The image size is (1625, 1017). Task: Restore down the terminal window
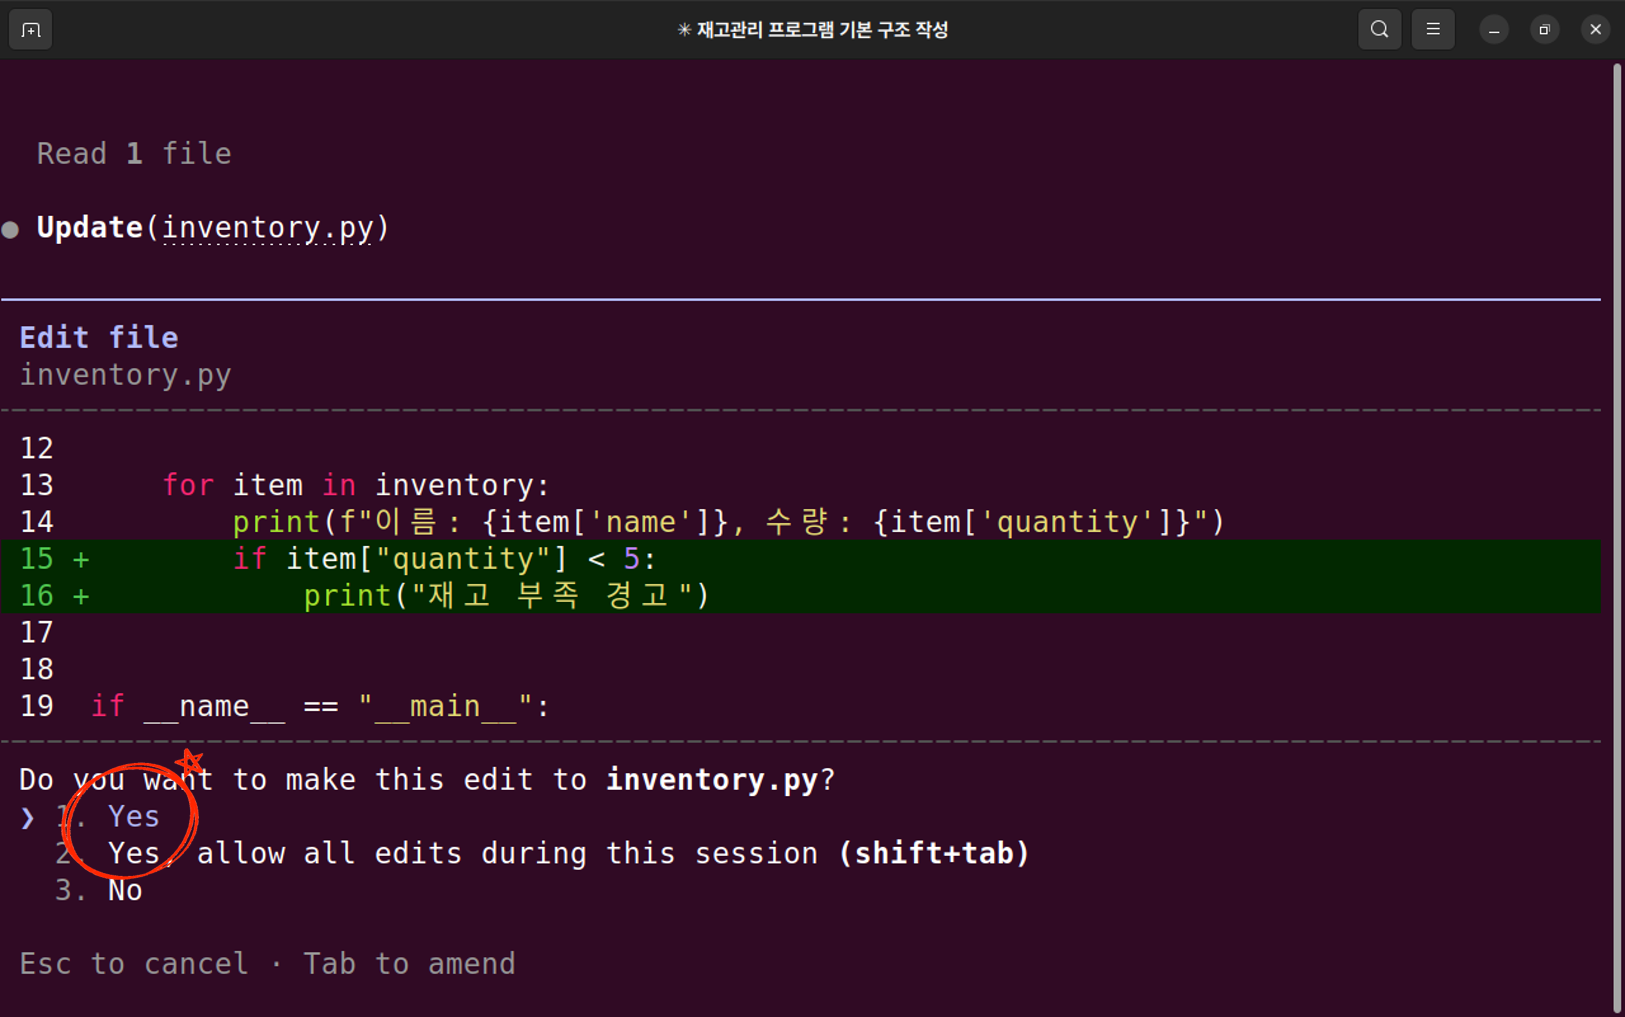tap(1544, 30)
